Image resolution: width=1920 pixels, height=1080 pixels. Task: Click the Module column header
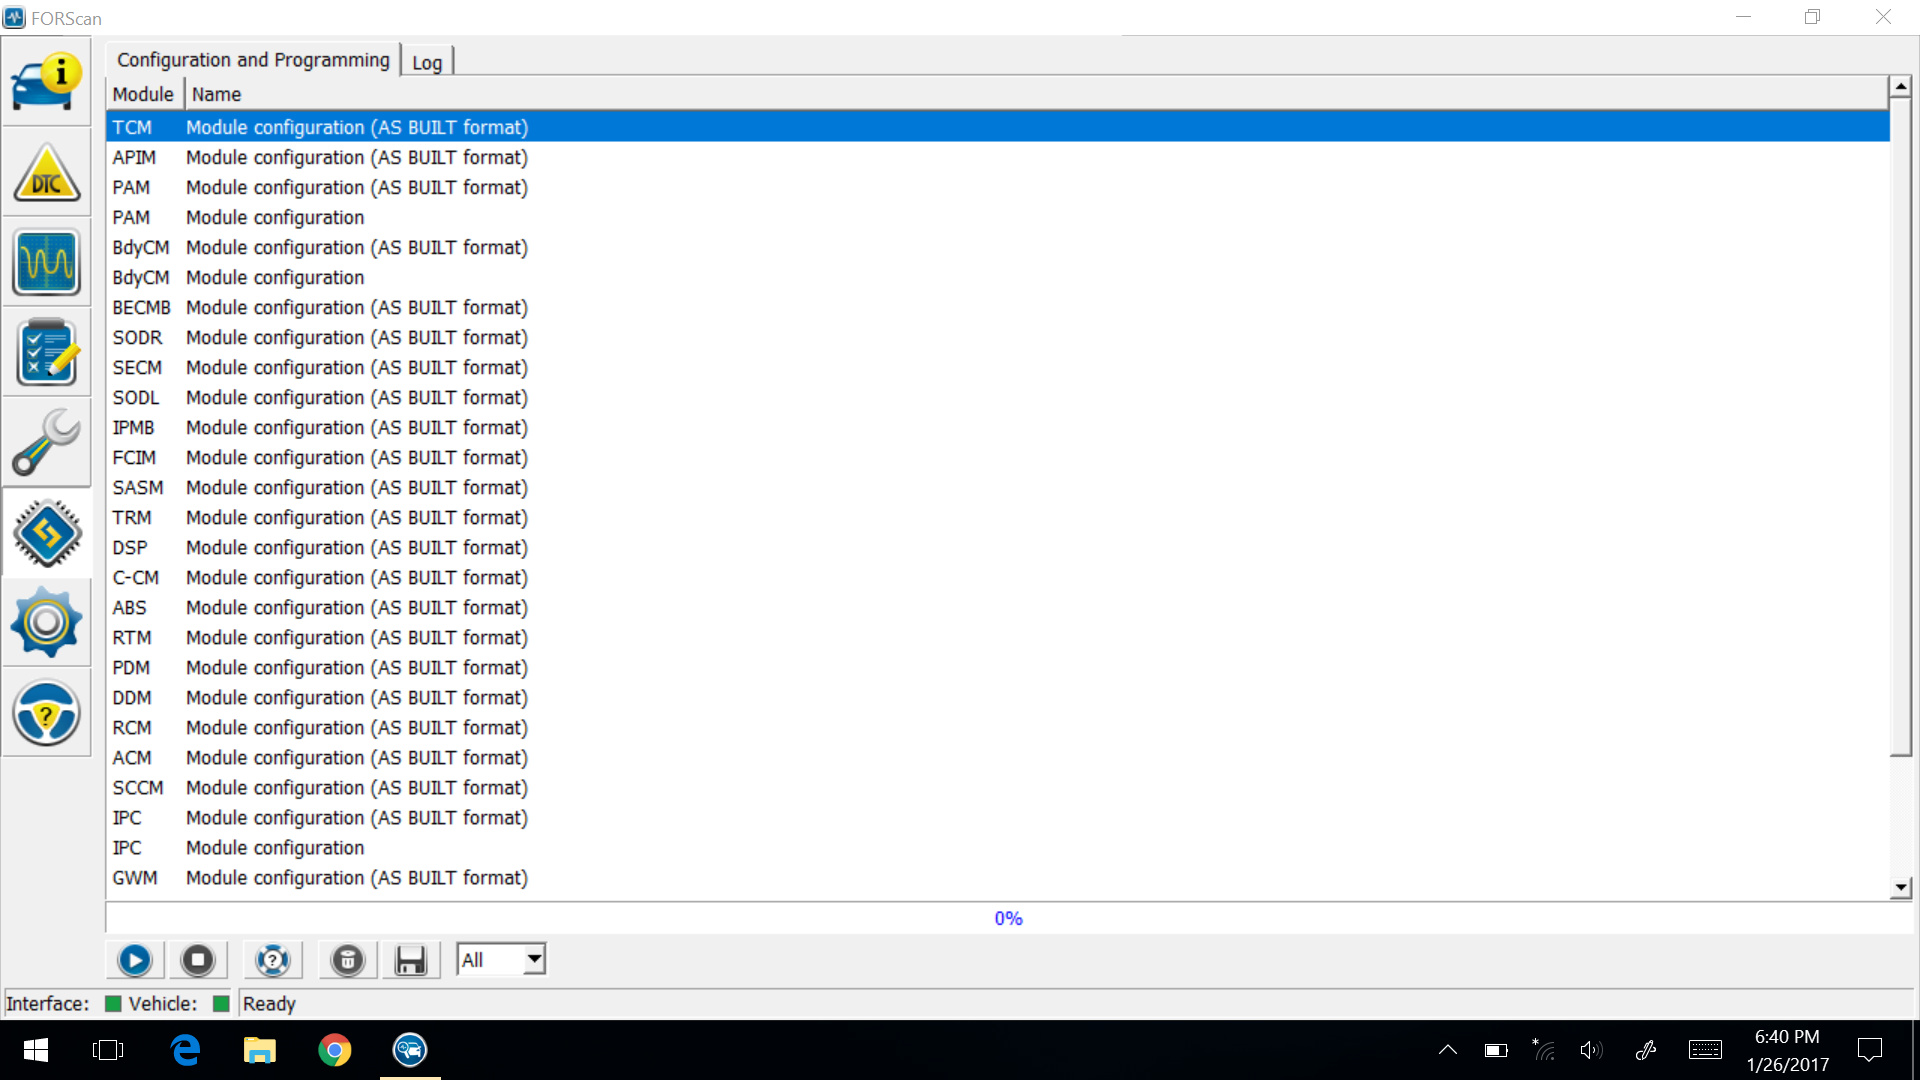[143, 94]
